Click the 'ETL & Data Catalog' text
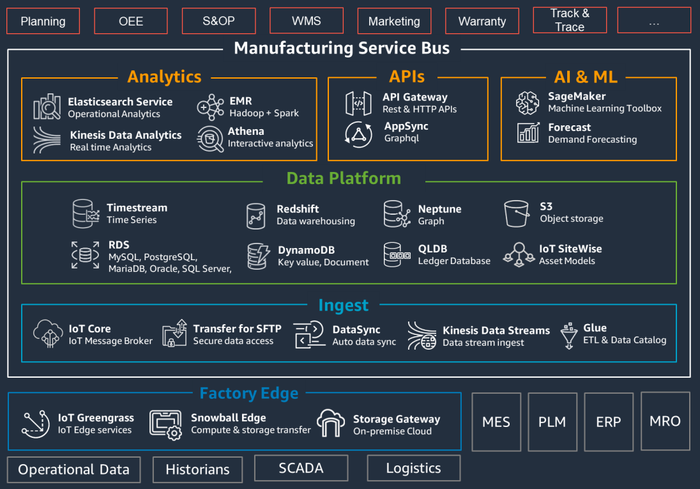This screenshot has height=489, width=700. 625,340
